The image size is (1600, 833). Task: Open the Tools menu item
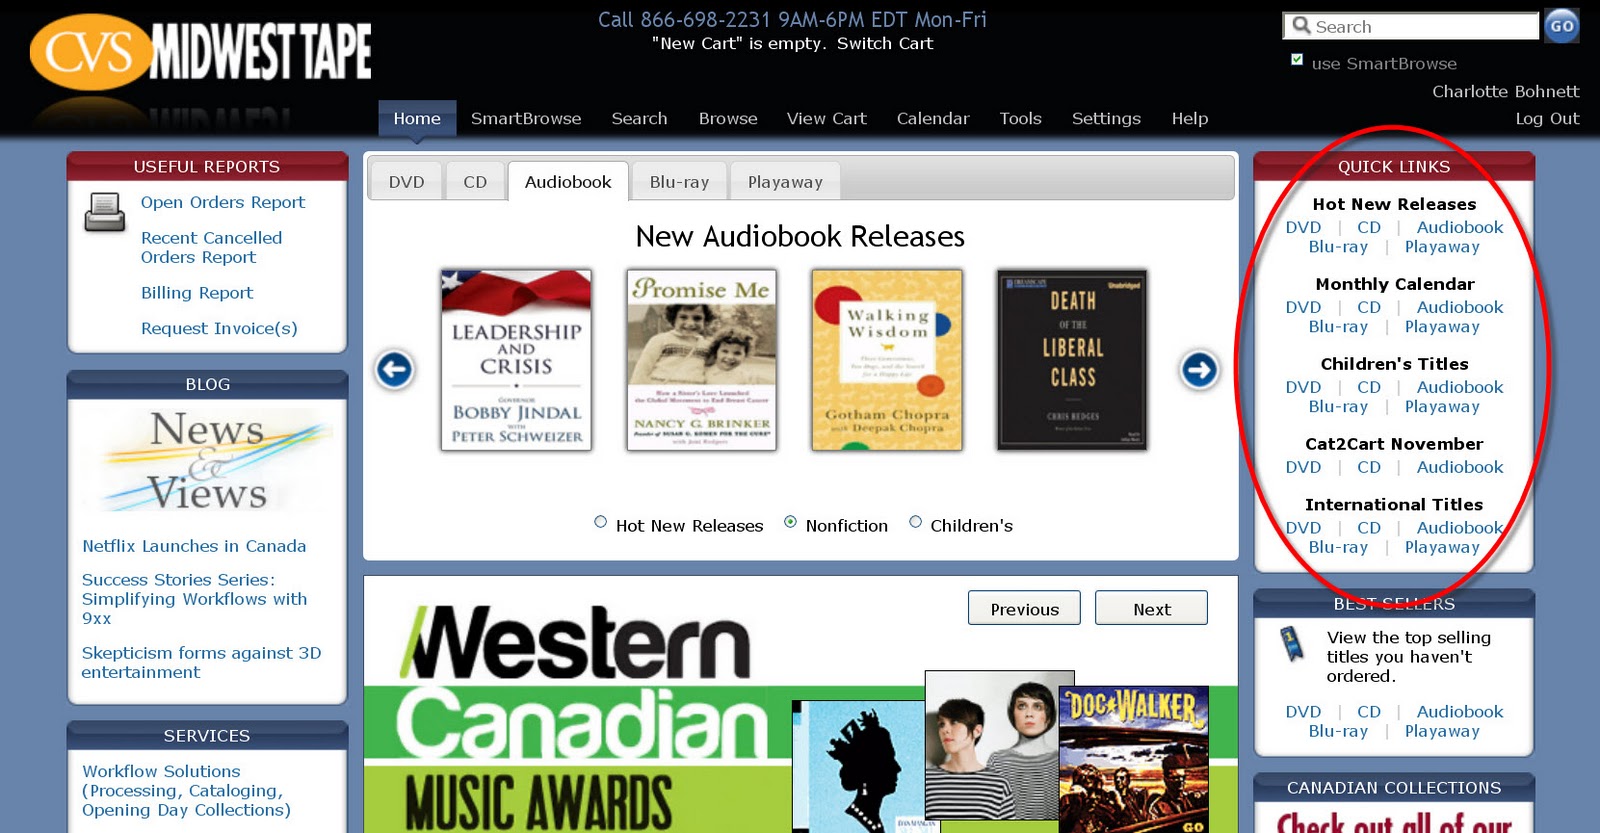click(1021, 118)
